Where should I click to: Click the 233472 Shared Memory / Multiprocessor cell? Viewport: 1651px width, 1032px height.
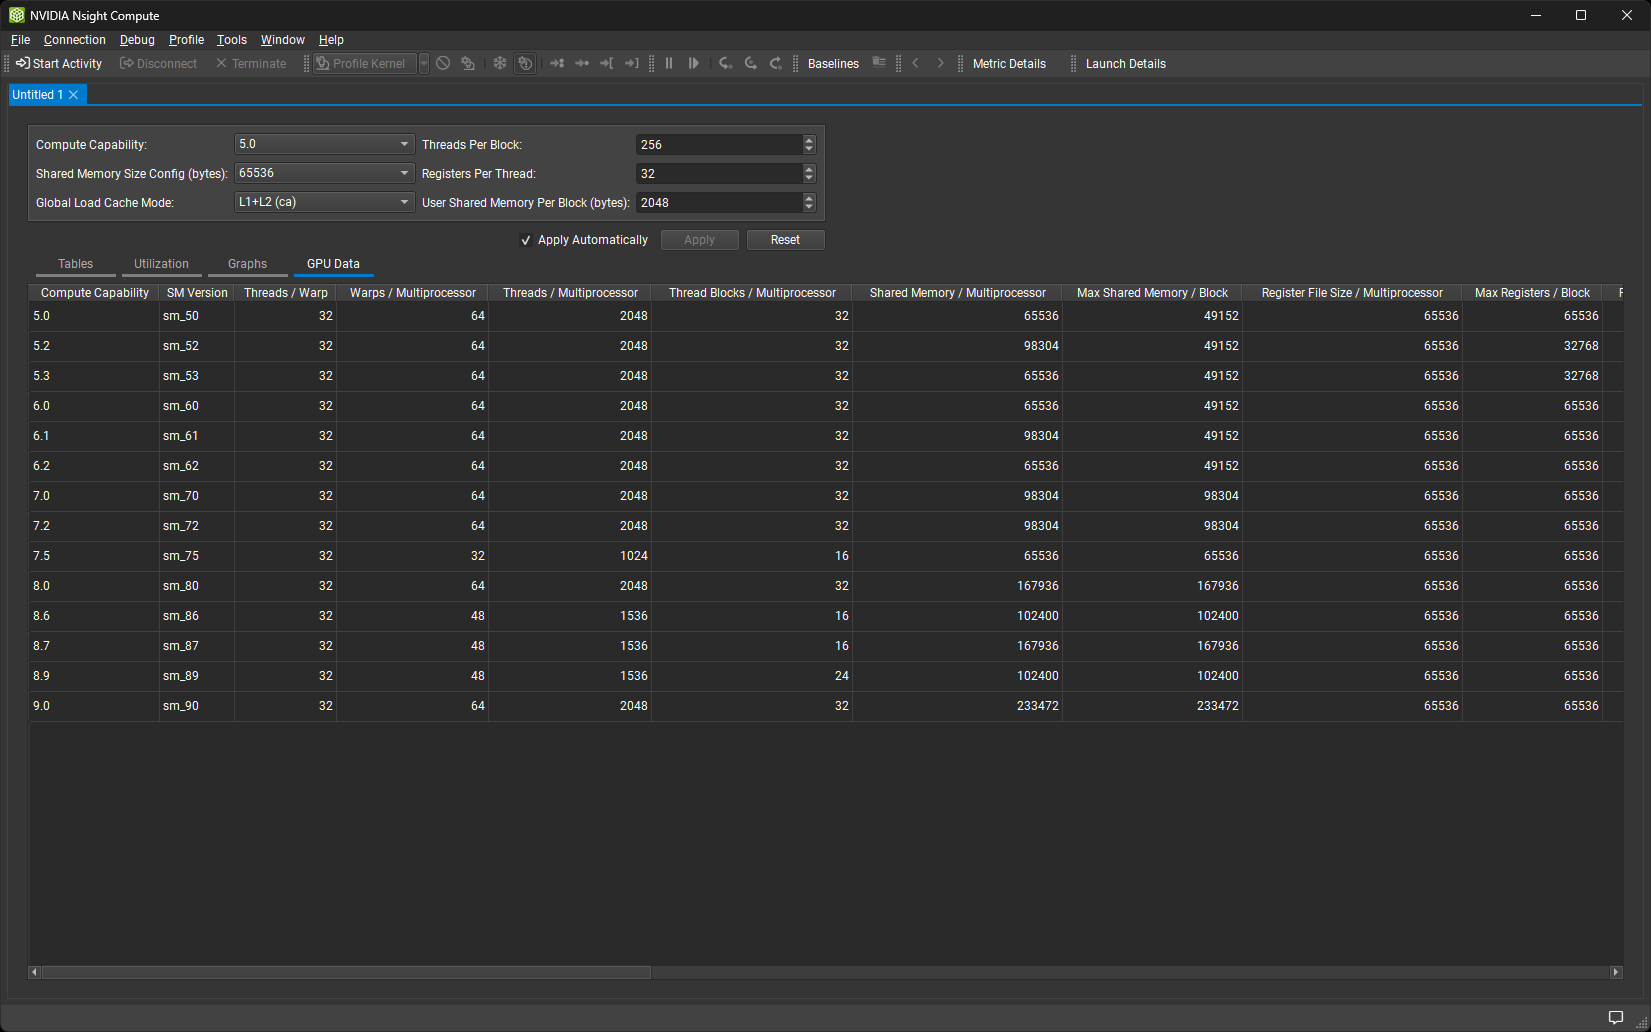[957, 706]
